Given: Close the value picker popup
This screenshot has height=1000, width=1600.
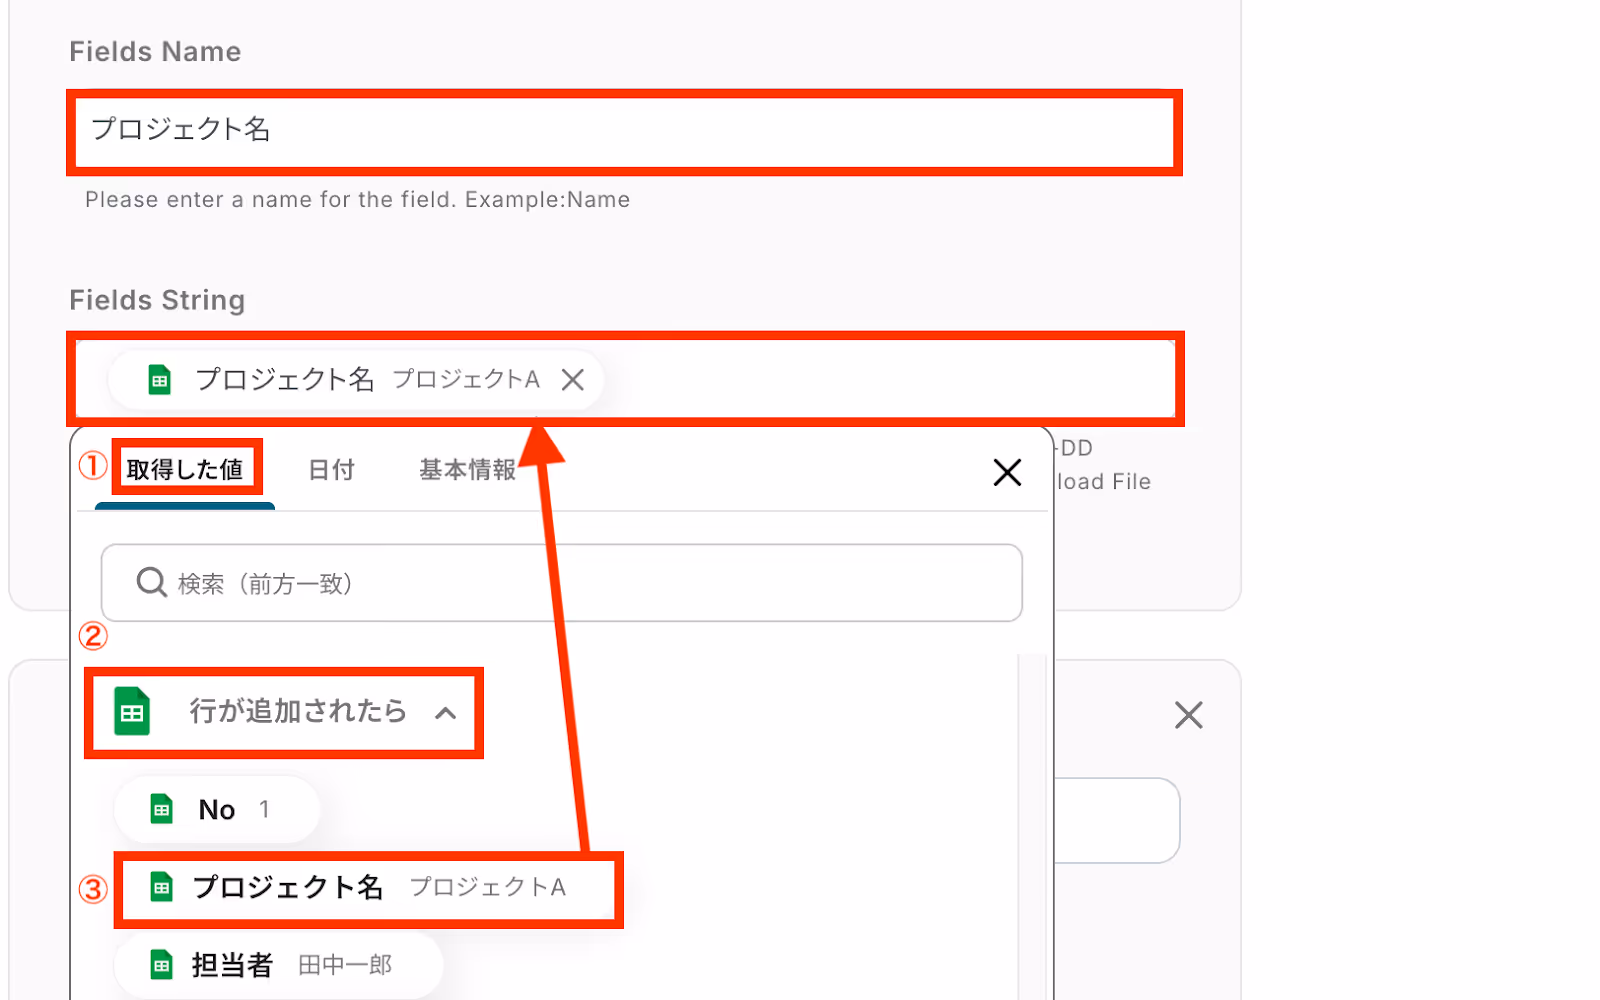Looking at the screenshot, I should click(1007, 472).
